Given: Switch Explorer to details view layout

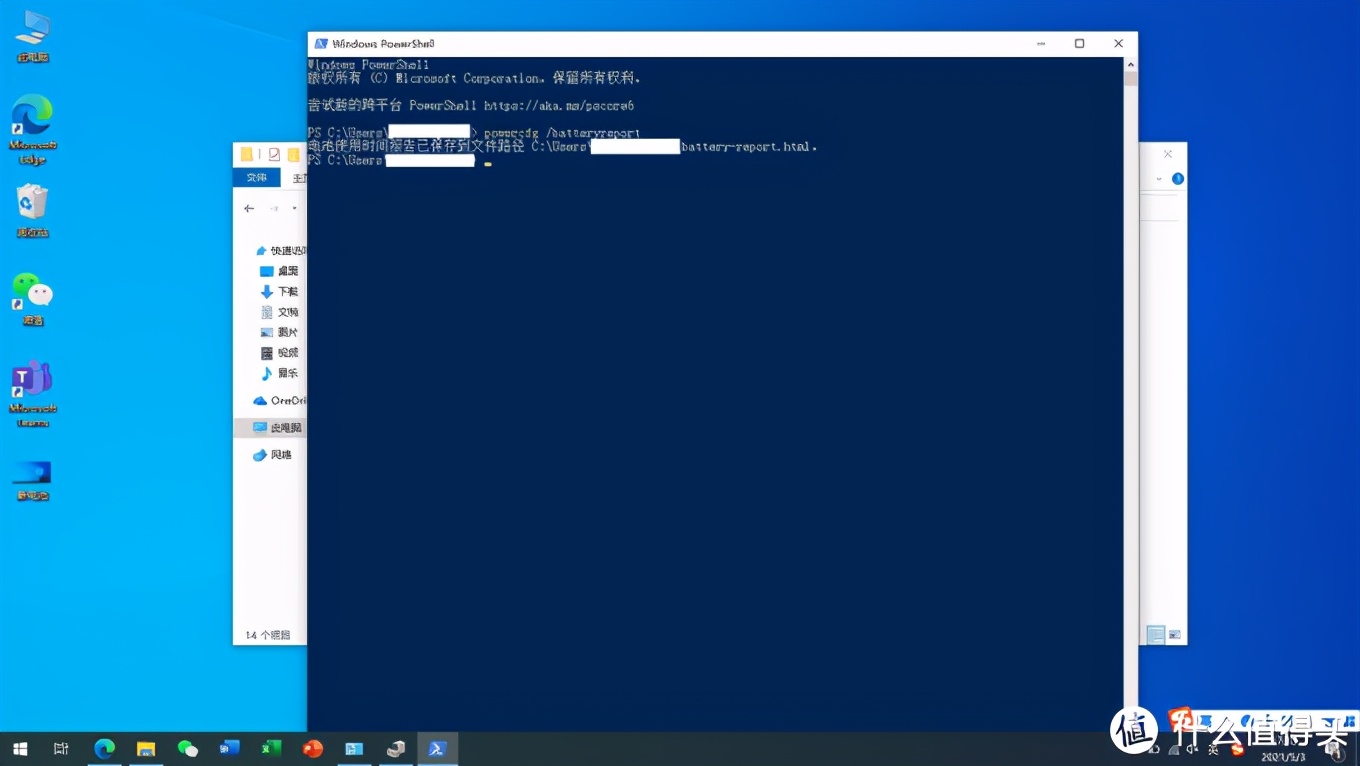Looking at the screenshot, I should tap(1155, 635).
